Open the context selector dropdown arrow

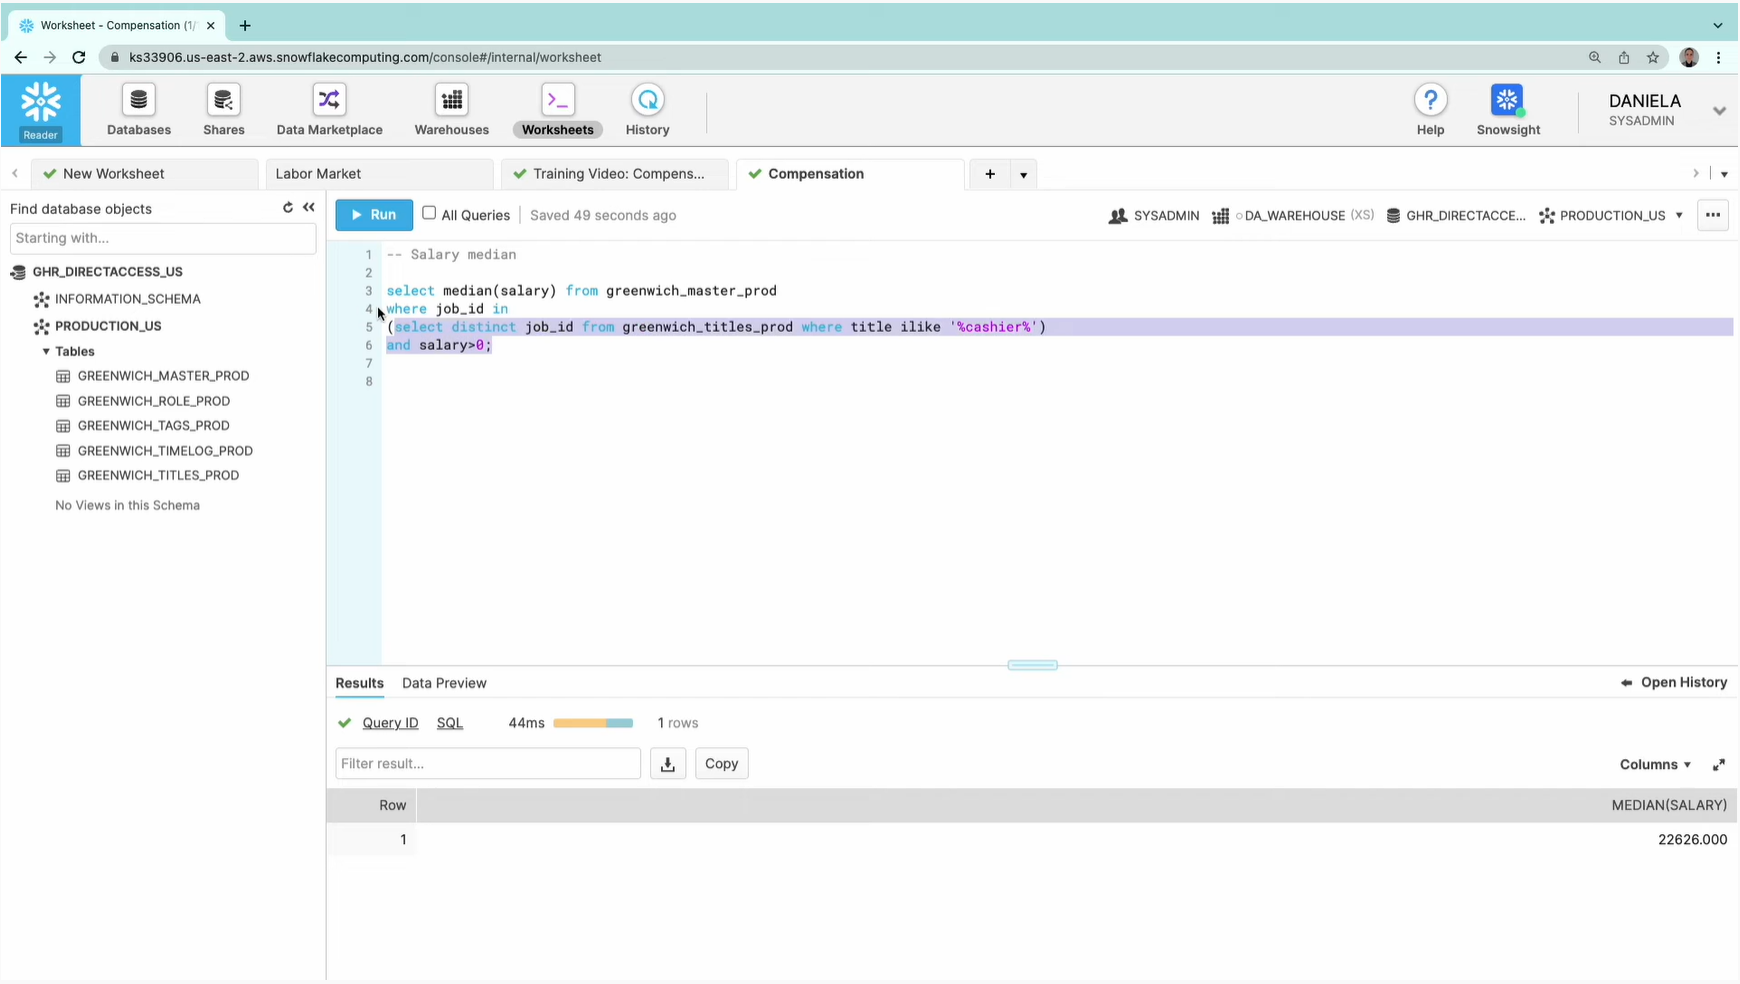[x=1679, y=215]
